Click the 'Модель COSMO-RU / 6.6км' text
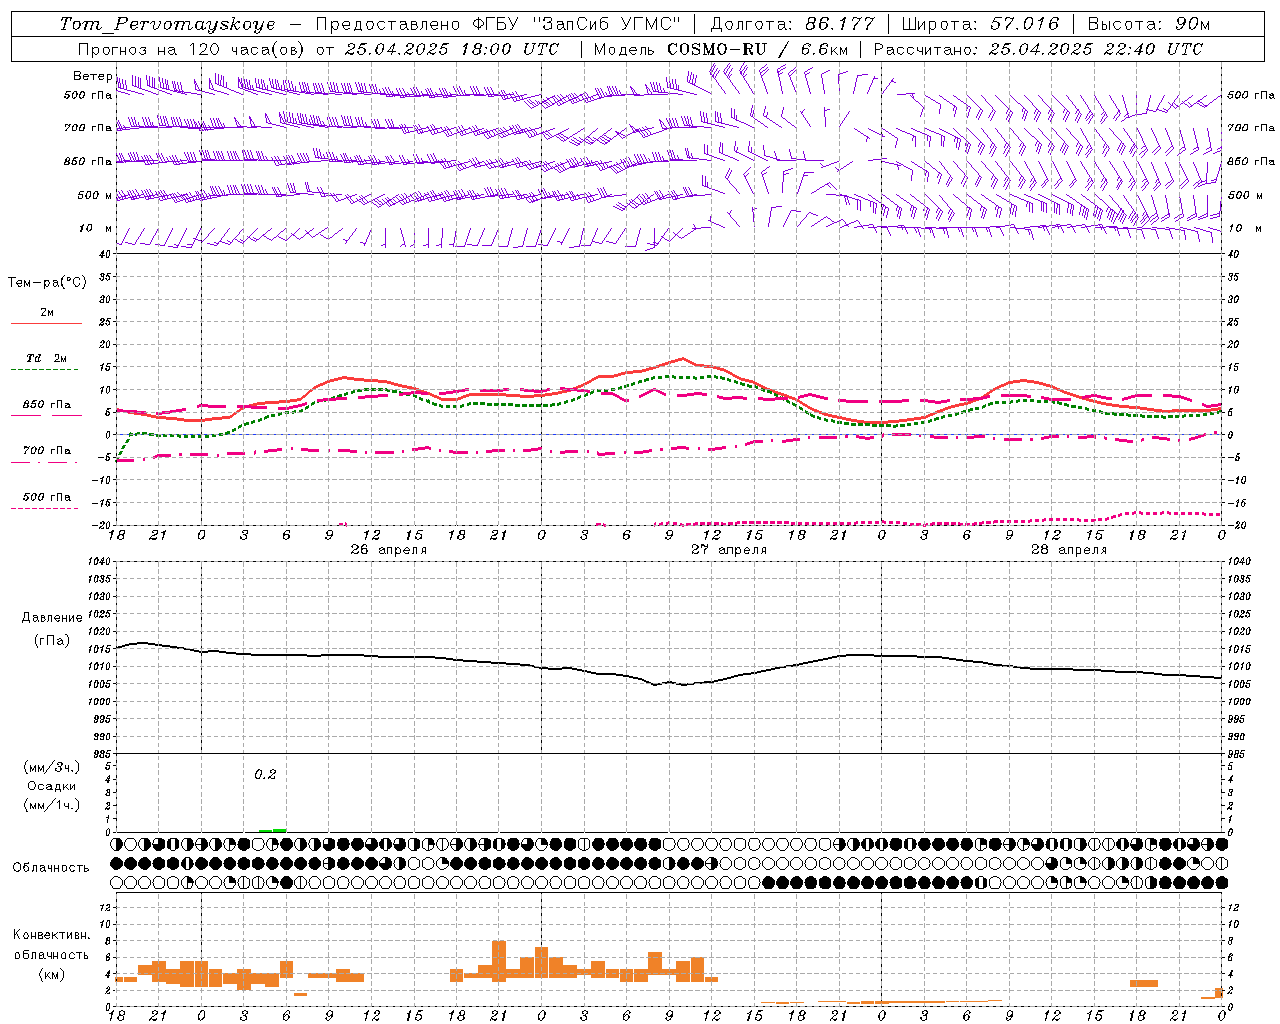Image resolution: width=1280 pixels, height=1024 pixels. [721, 49]
